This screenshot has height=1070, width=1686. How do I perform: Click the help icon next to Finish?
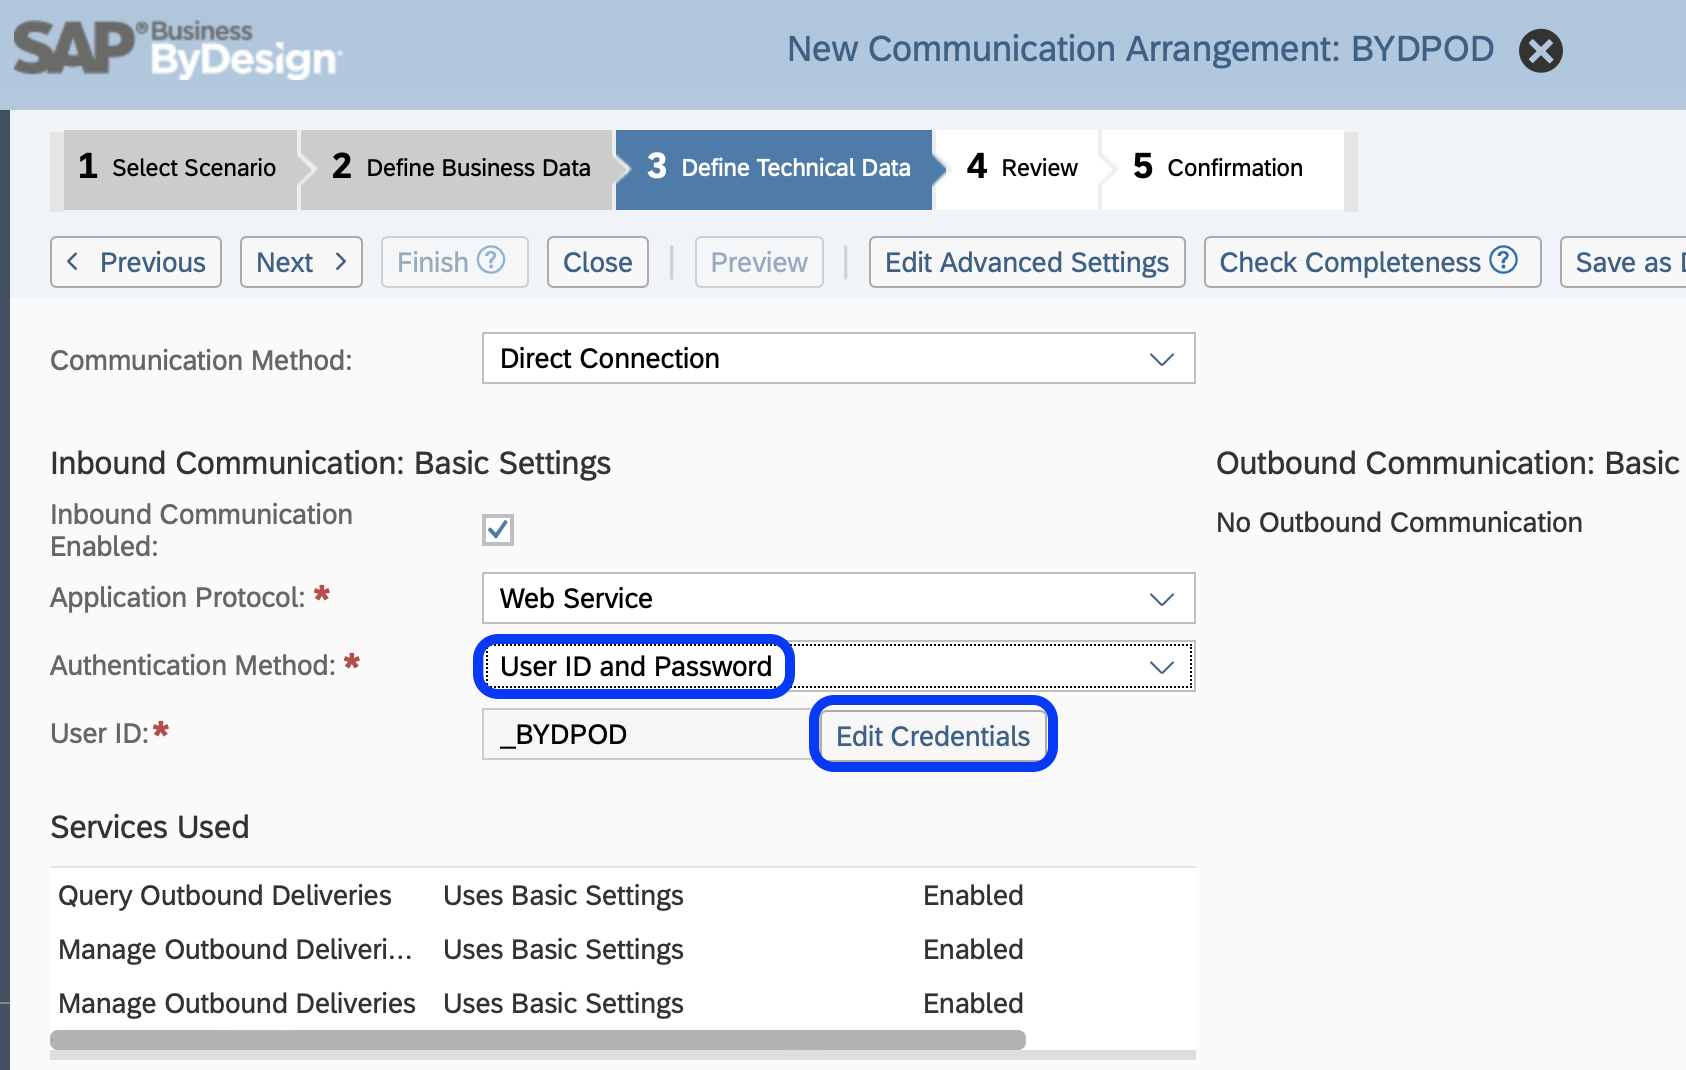(x=491, y=262)
